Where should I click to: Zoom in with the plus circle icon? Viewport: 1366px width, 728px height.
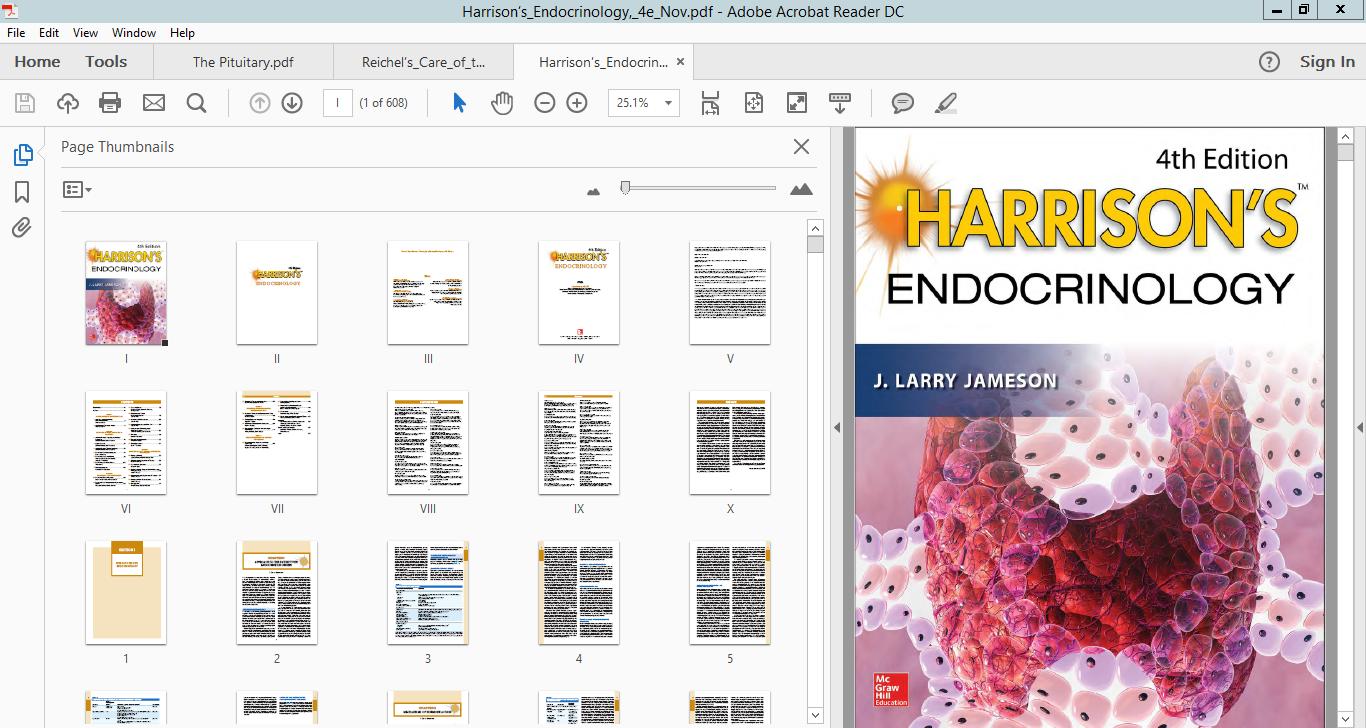pyautogui.click(x=577, y=102)
